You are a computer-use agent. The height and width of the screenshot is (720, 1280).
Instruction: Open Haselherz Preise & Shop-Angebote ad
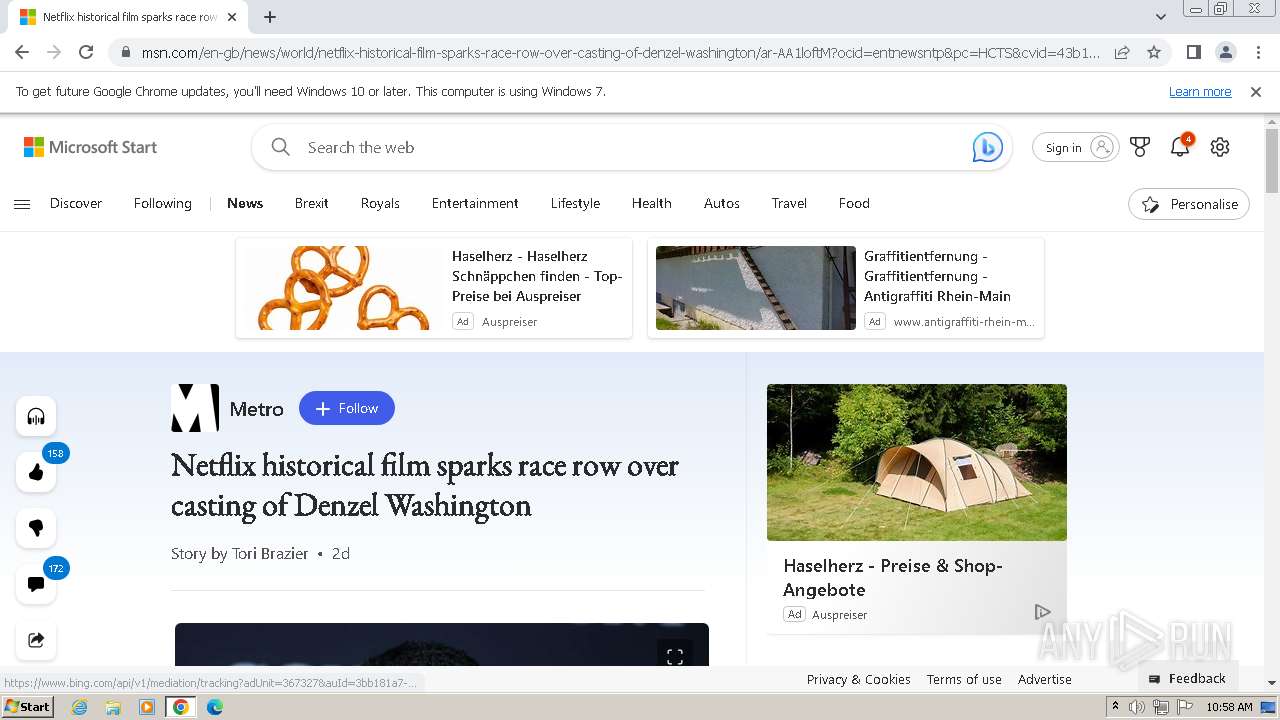click(893, 578)
